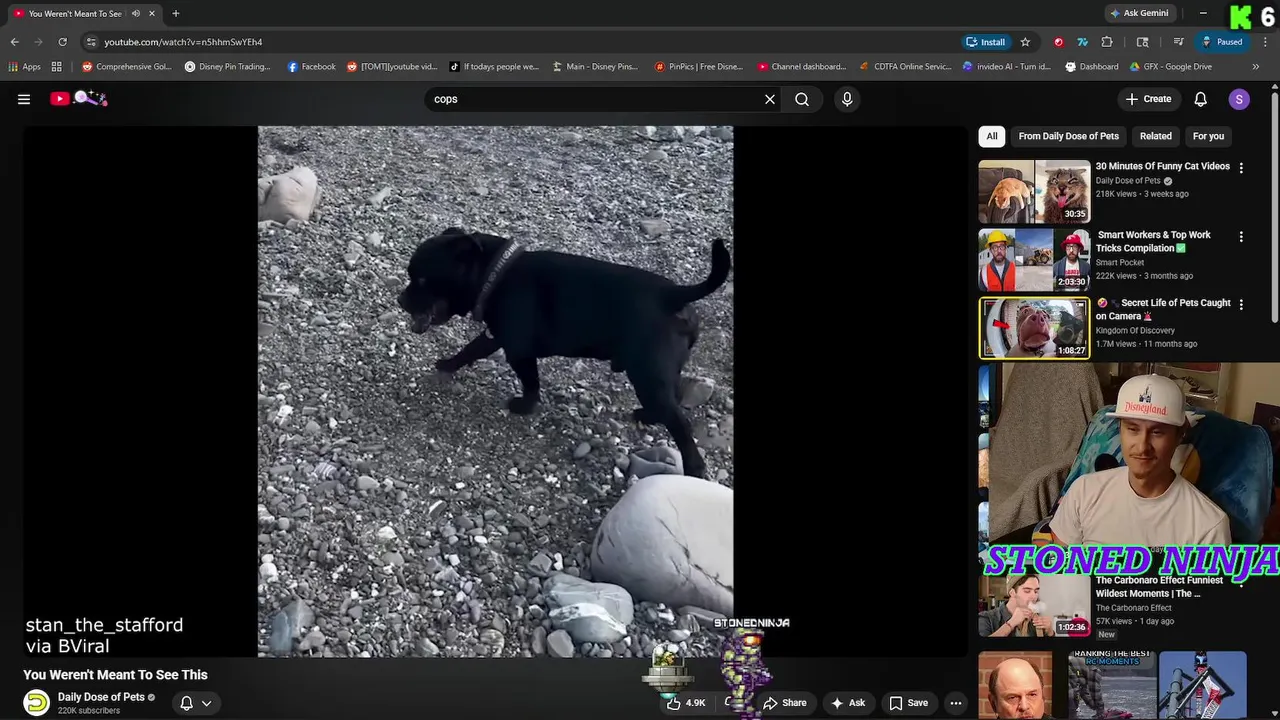The image size is (1280, 720).
Task: Open the Create menu
Action: [1148, 99]
